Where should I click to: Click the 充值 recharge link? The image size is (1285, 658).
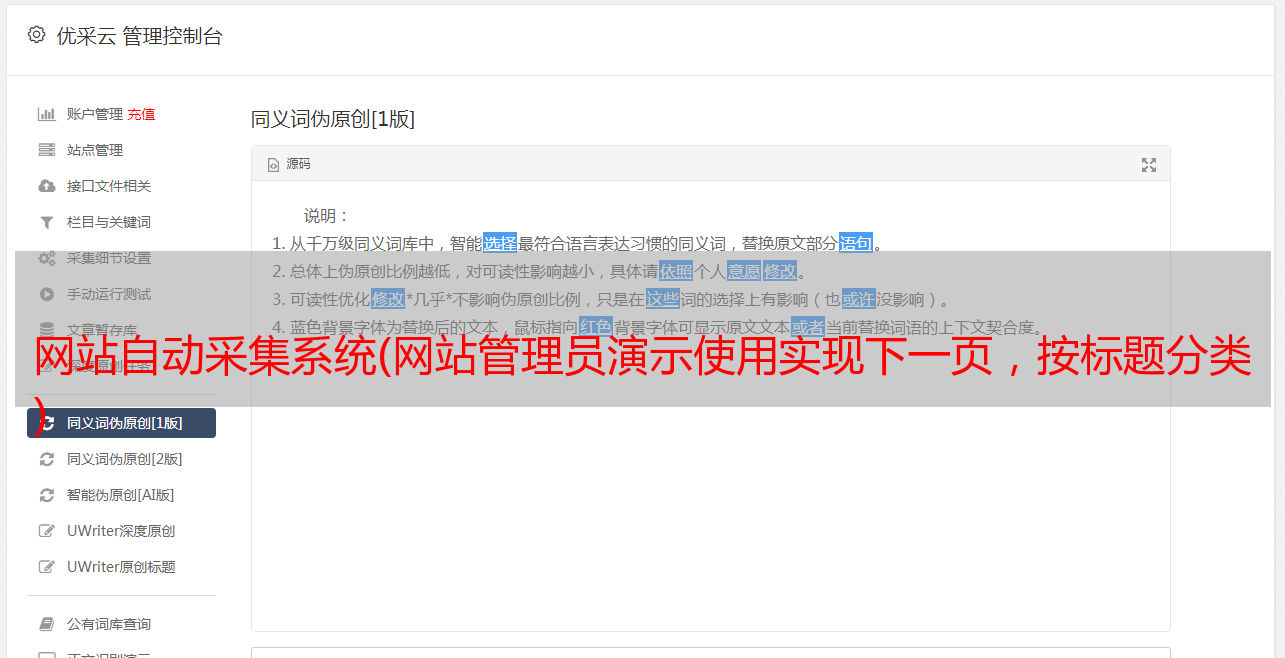tap(141, 114)
